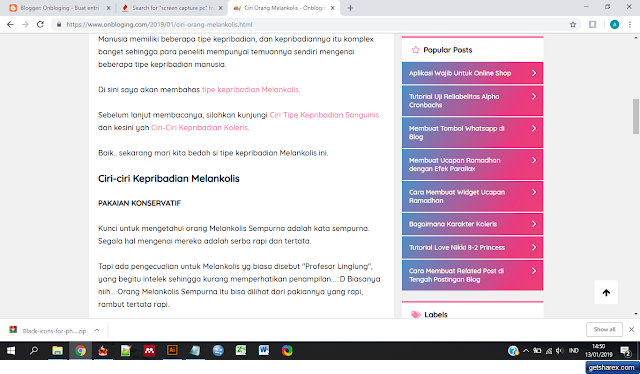Open the Membuat Tombol Whatsapp di Blog post
640x374 pixels.
[457, 133]
